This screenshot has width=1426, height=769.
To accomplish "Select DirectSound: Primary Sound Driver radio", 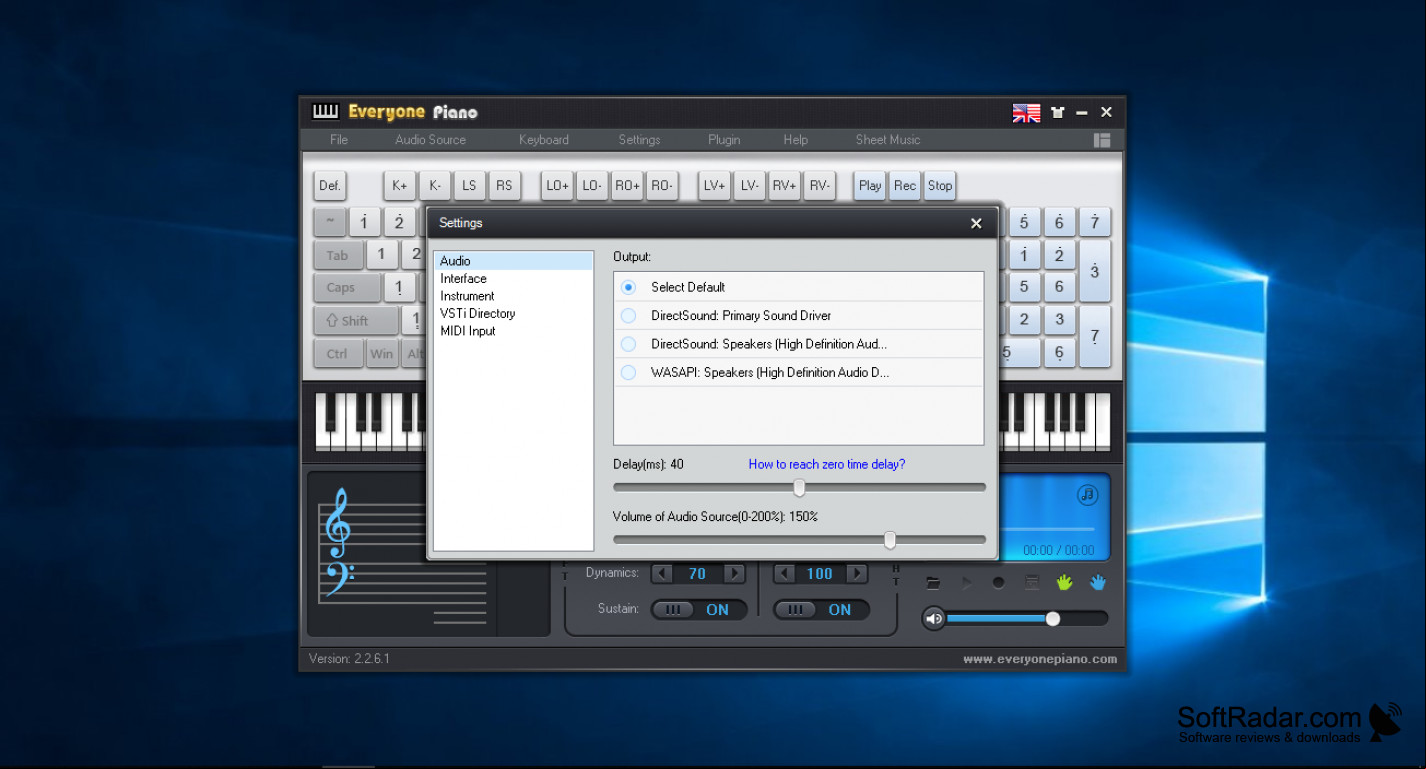I will point(628,316).
